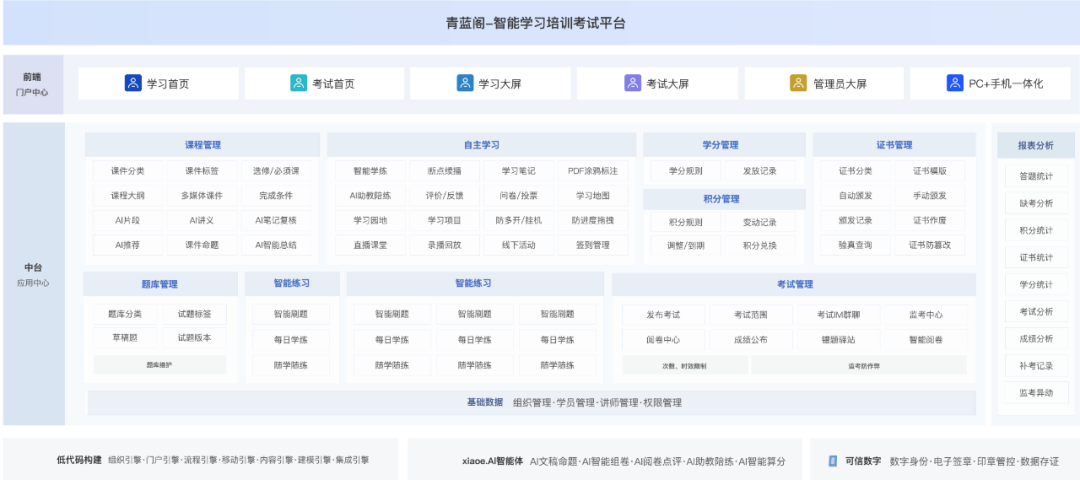Select the 考试管理 section header
This screenshot has width=1080, height=480.
tap(794, 284)
